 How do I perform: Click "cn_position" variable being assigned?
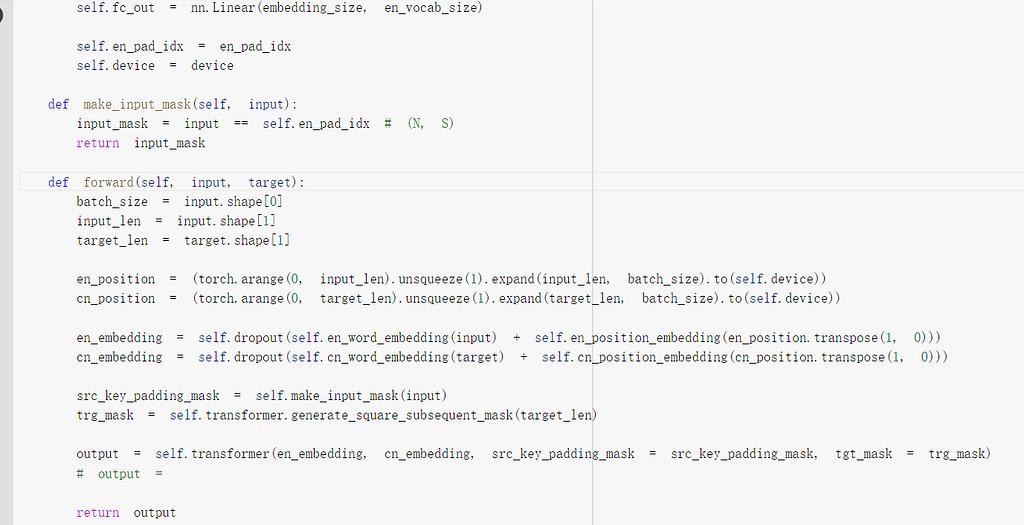116,298
